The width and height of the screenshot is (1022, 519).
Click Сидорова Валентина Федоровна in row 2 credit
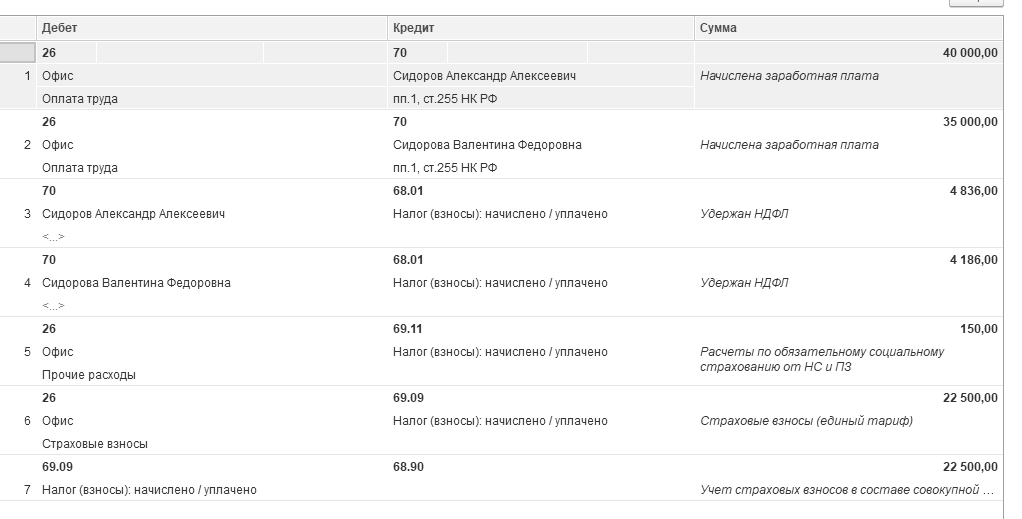tap(487, 145)
